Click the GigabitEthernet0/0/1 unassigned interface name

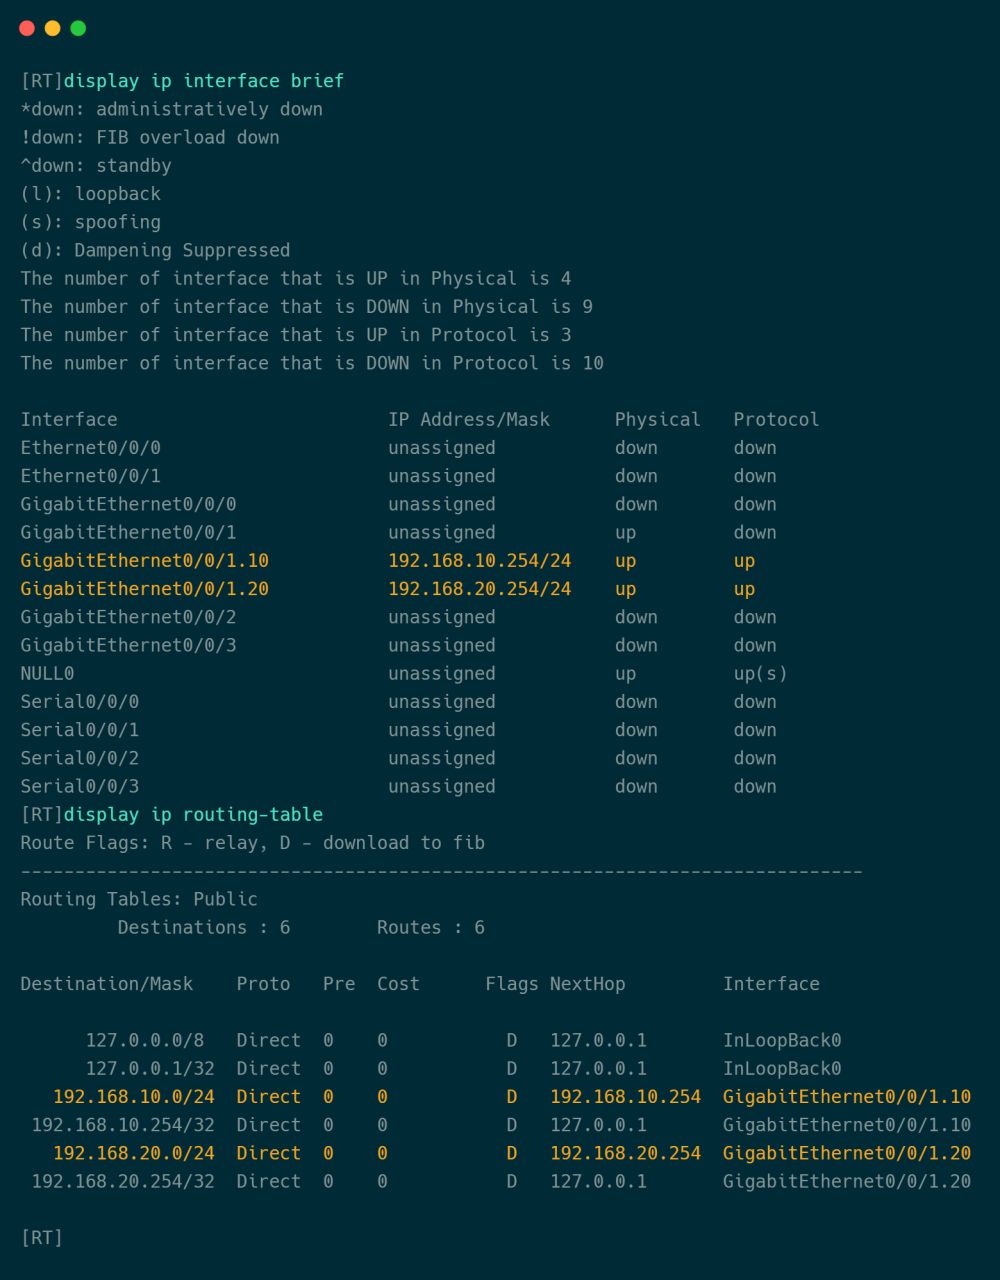(129, 532)
